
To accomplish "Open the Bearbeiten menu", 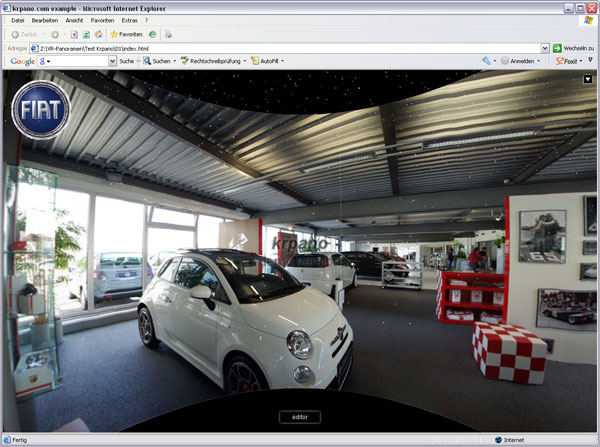I will click(44, 20).
